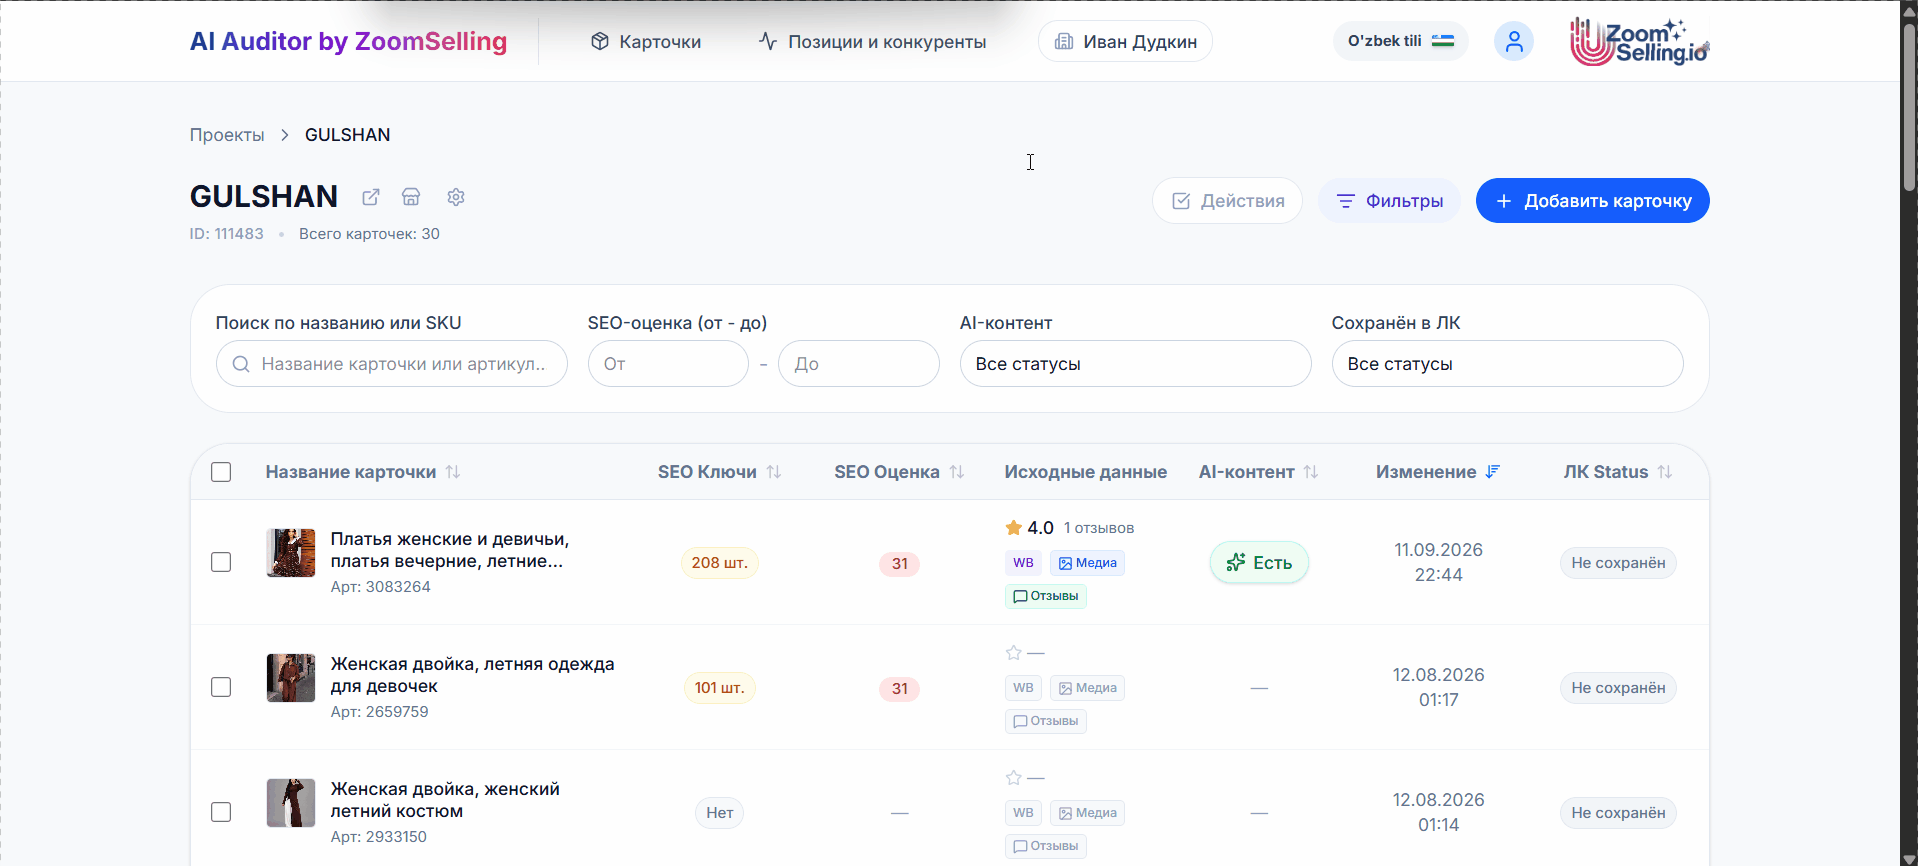This screenshot has width=1918, height=866.
Task: Sort by SEO Ключи column arrows
Action: click(x=774, y=472)
